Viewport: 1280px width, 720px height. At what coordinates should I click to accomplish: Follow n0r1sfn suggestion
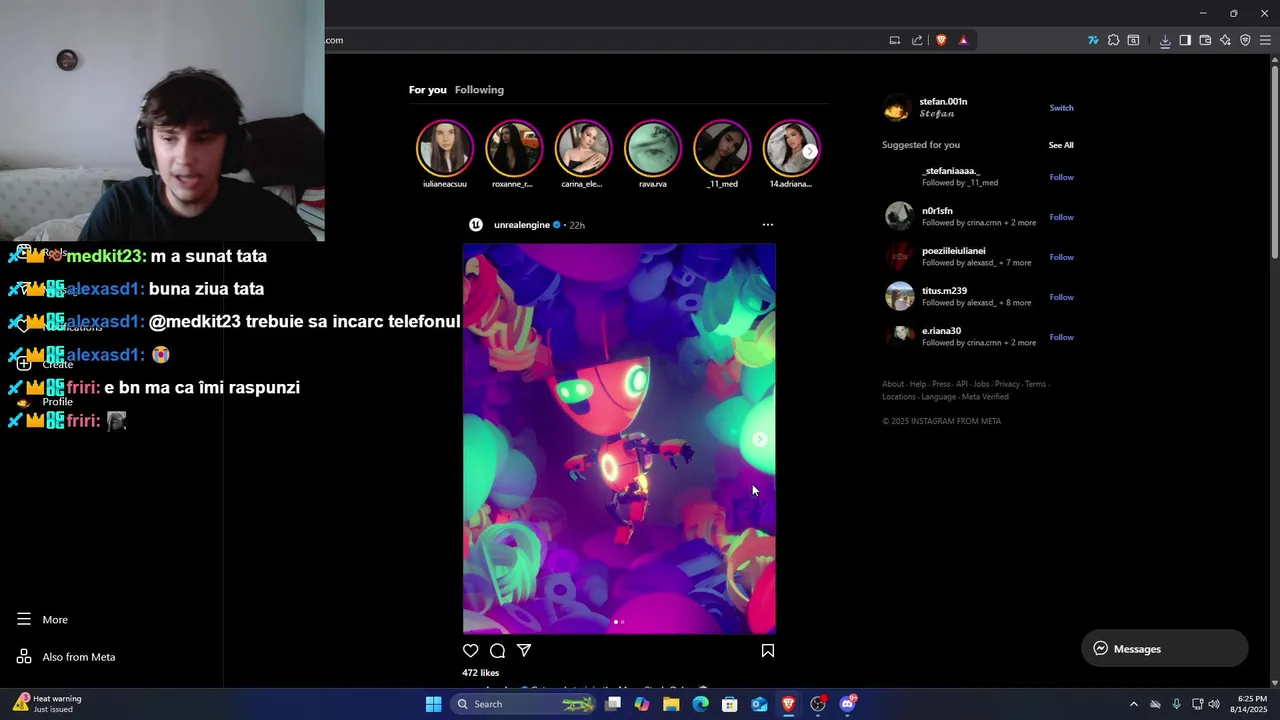coord(1061,217)
